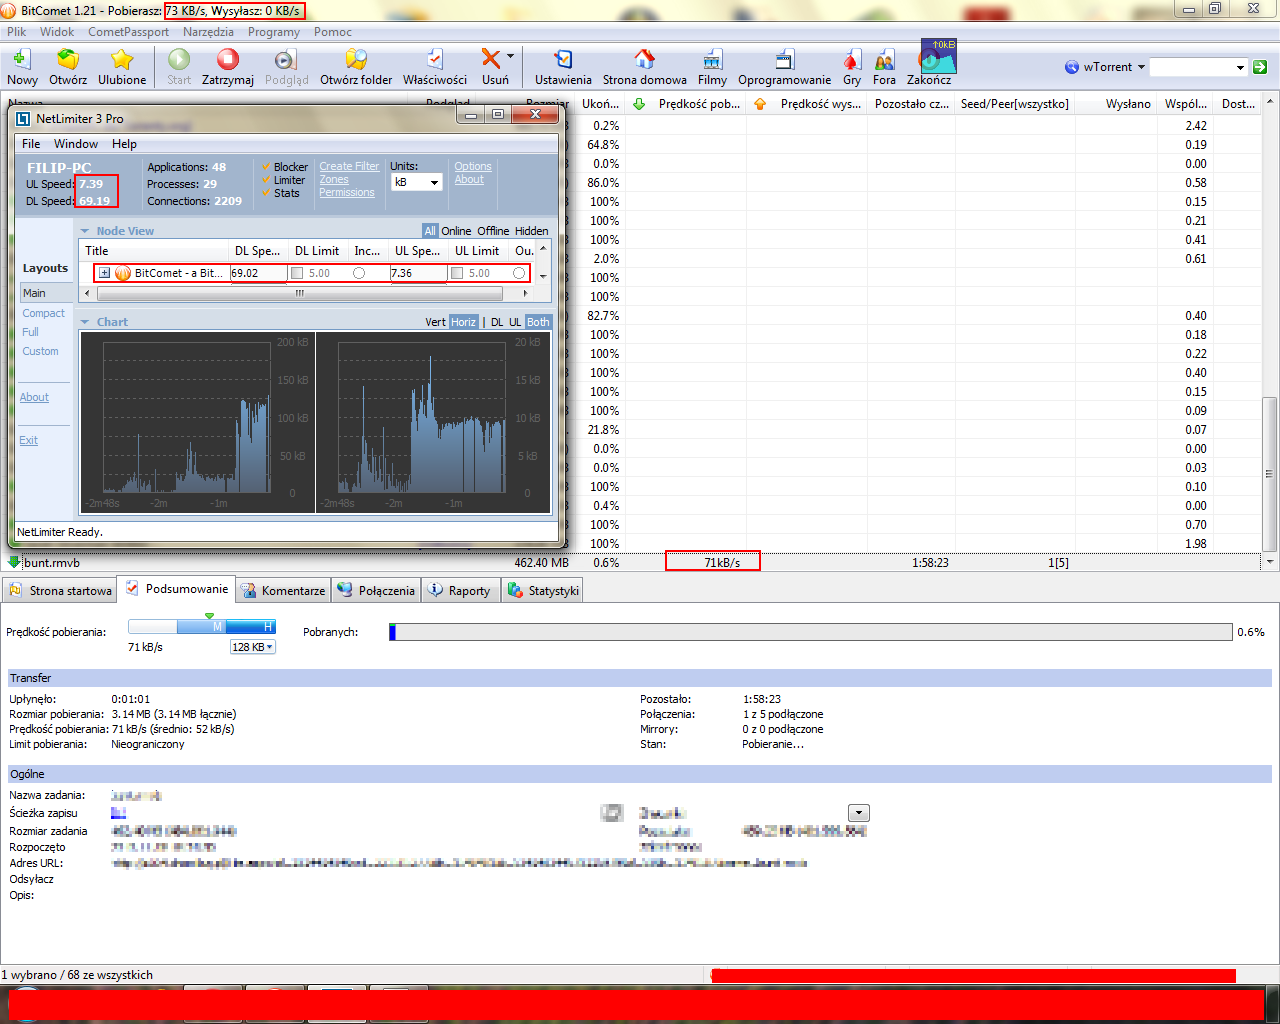
Task: Open the Oprogramowanie toolbar icon
Action: tap(785, 59)
